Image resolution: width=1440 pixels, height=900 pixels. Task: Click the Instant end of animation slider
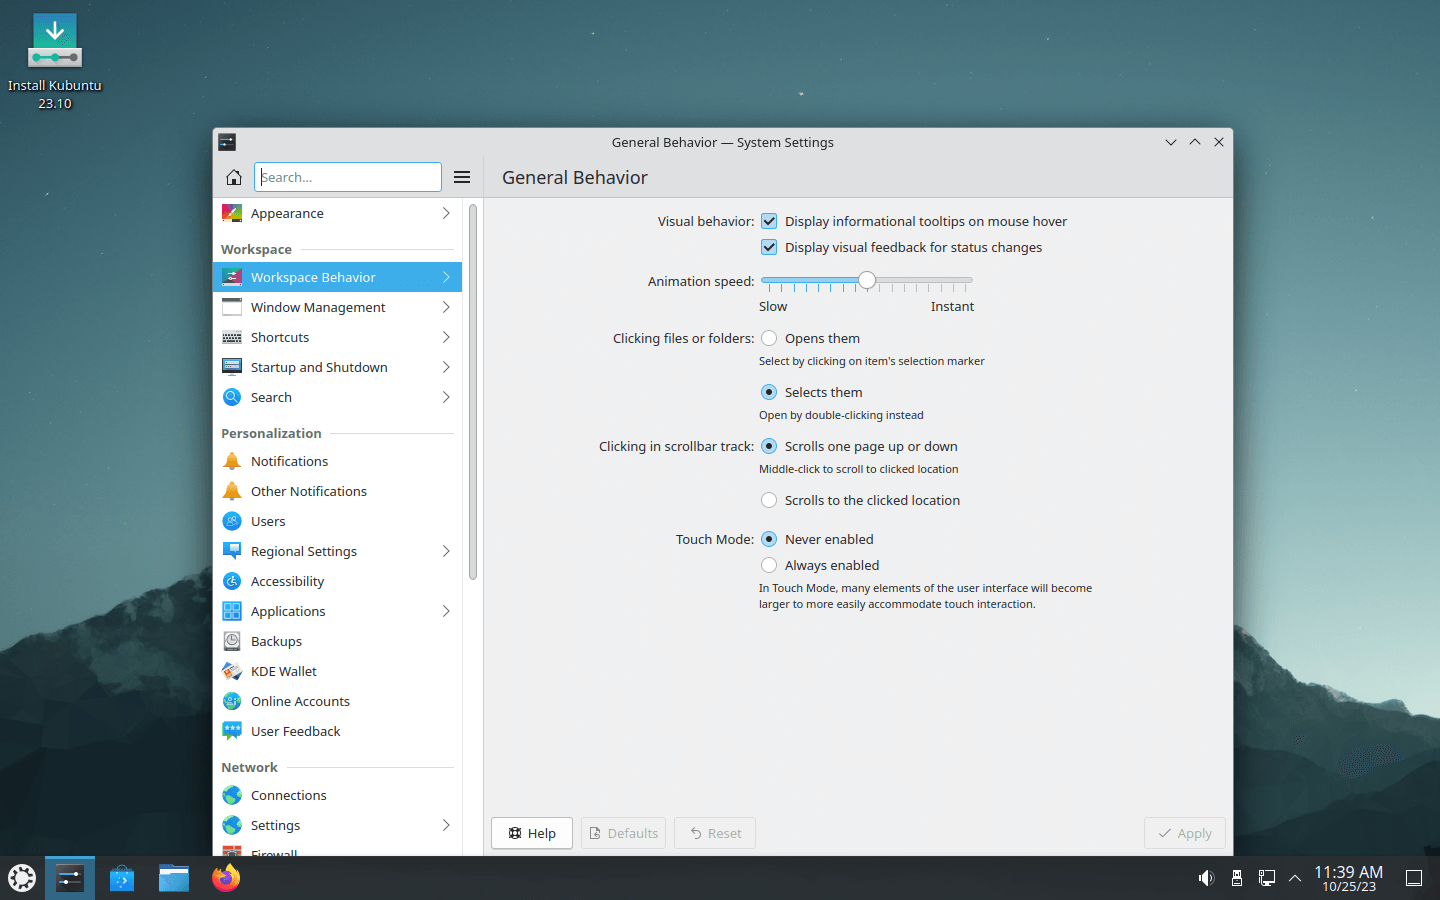(x=952, y=306)
